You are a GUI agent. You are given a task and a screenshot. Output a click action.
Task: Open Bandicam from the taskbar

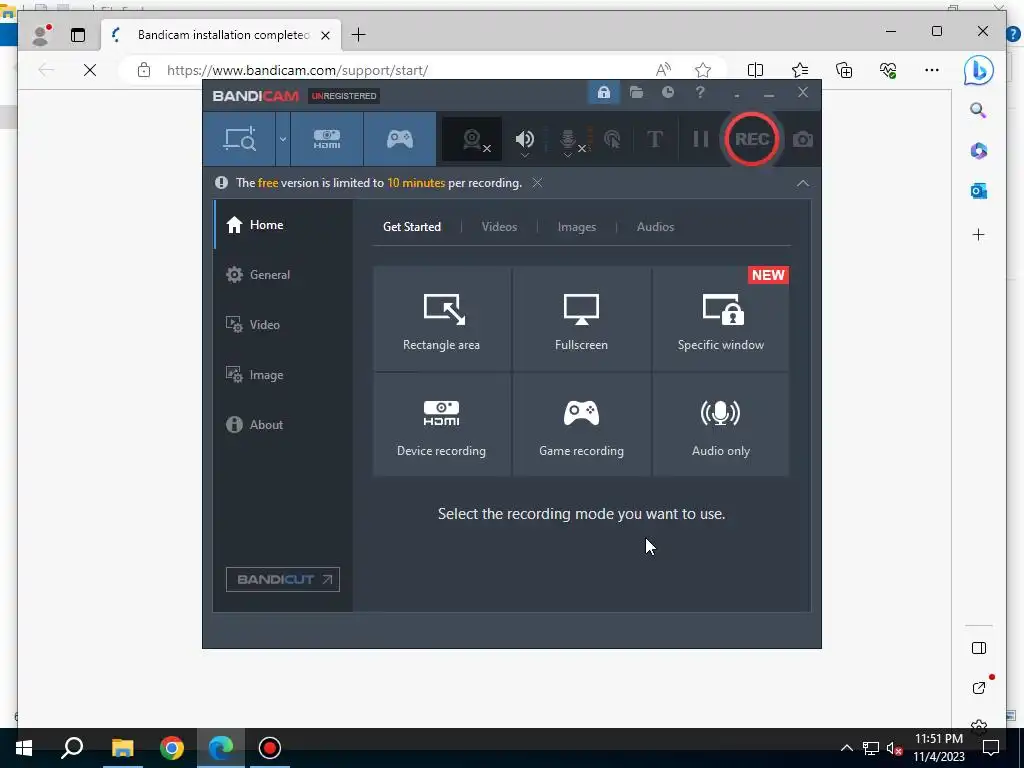click(x=270, y=748)
